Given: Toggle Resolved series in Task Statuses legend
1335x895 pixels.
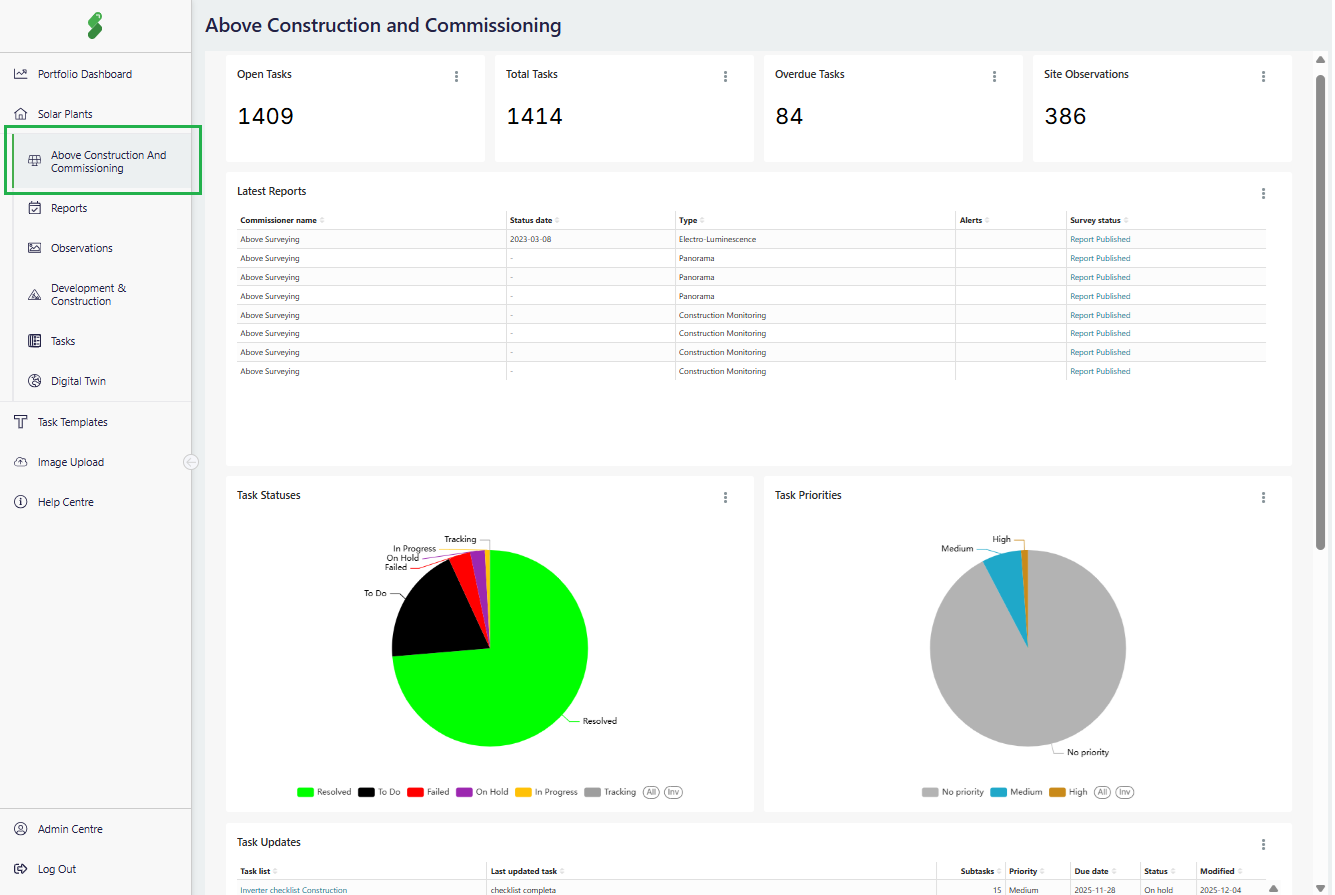Looking at the screenshot, I should coord(324,792).
